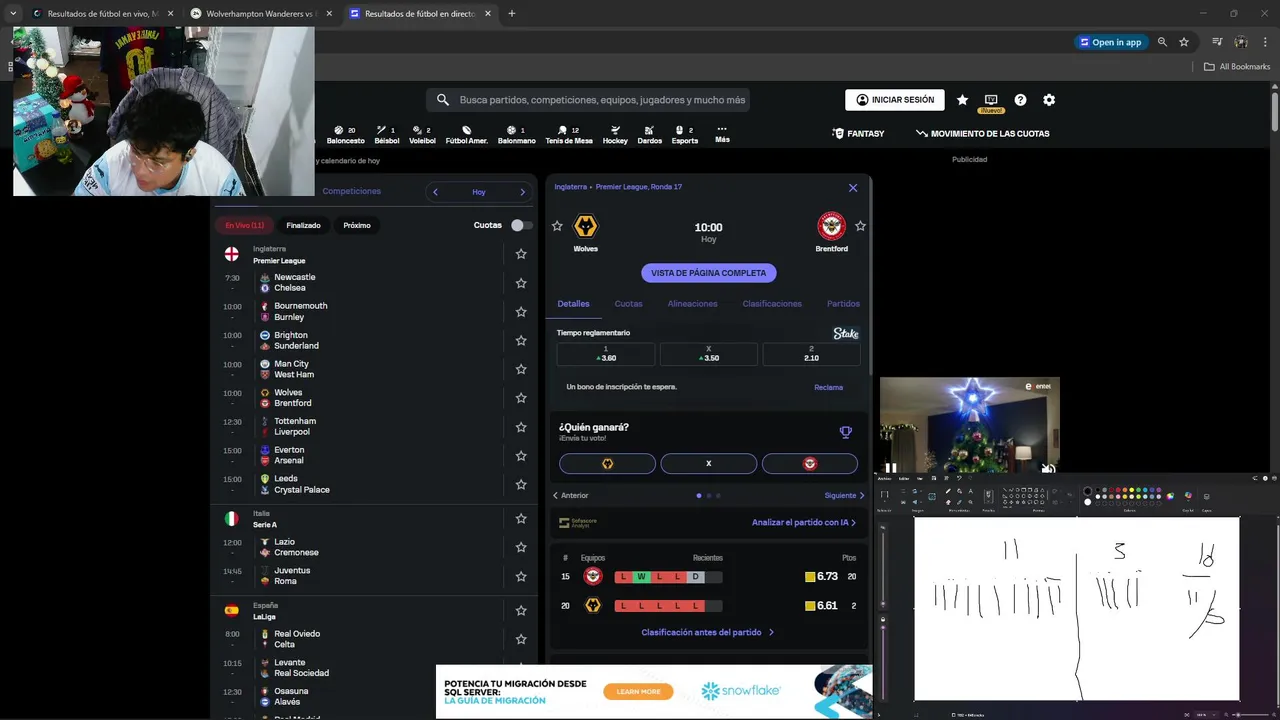Viewport: 1280px width, 720px height.
Task: Select the Próximo filter
Action: pos(357,225)
